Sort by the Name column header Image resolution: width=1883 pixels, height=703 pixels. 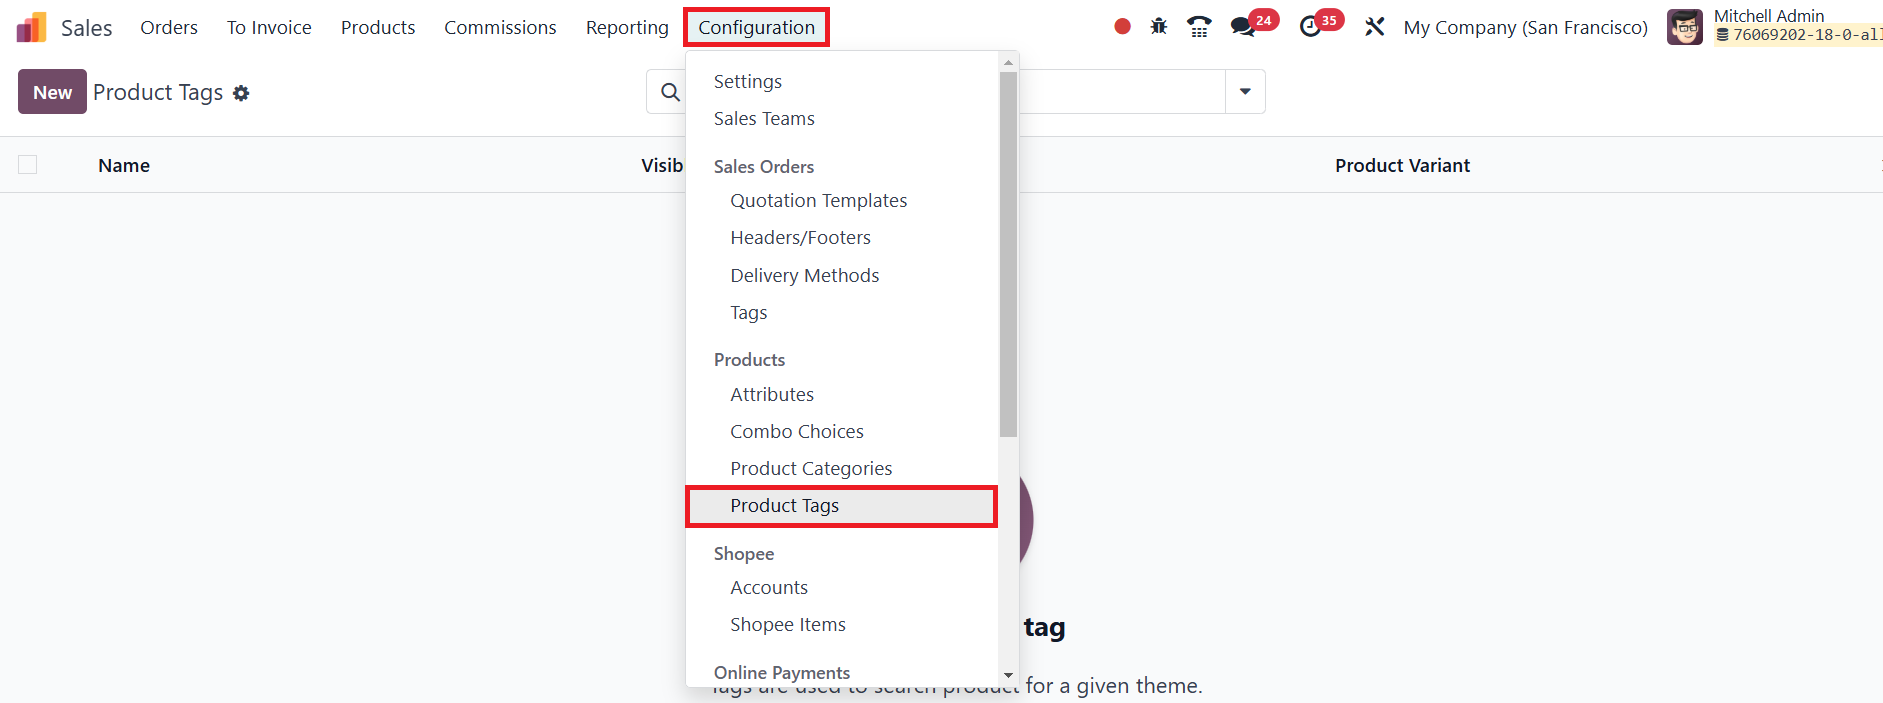click(x=124, y=166)
